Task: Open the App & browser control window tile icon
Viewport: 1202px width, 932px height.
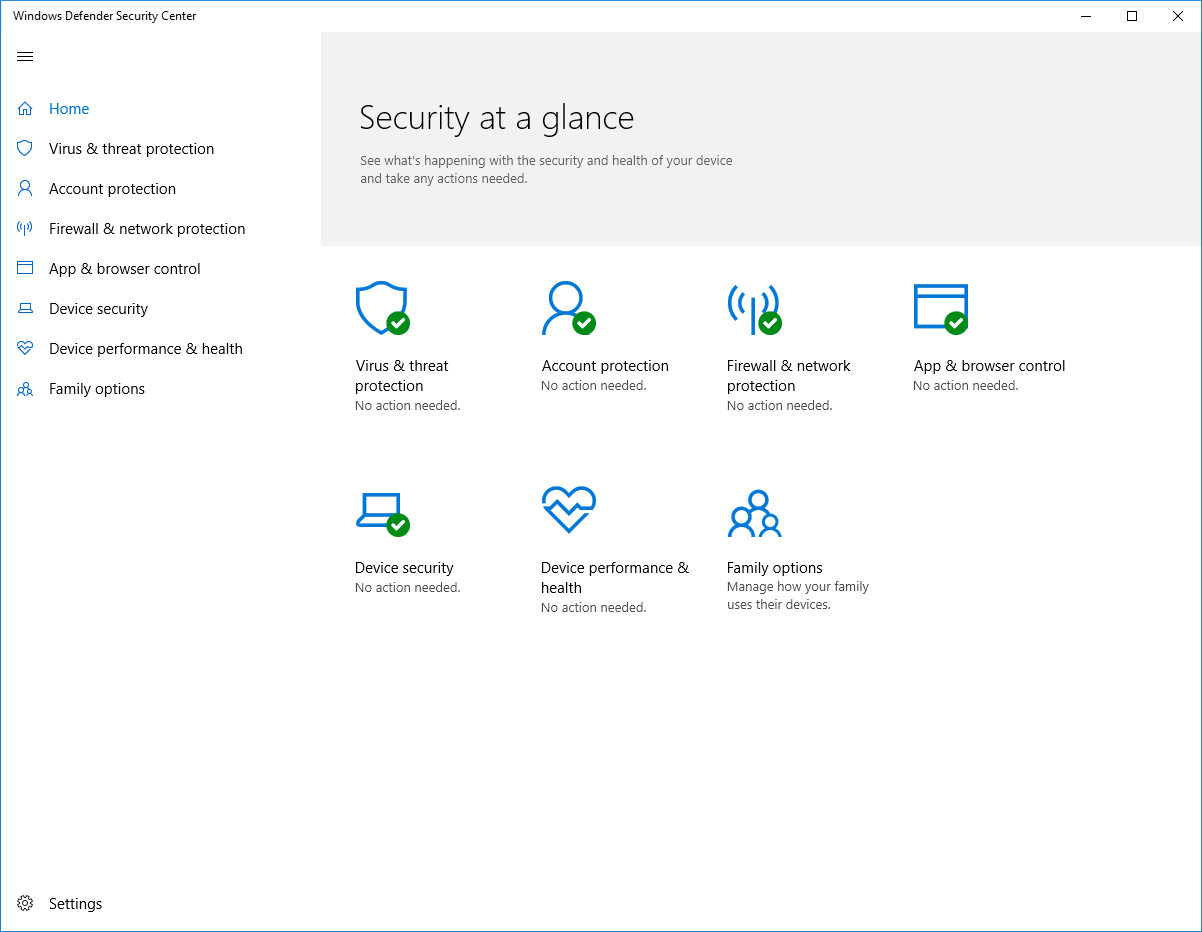Action: (x=940, y=308)
